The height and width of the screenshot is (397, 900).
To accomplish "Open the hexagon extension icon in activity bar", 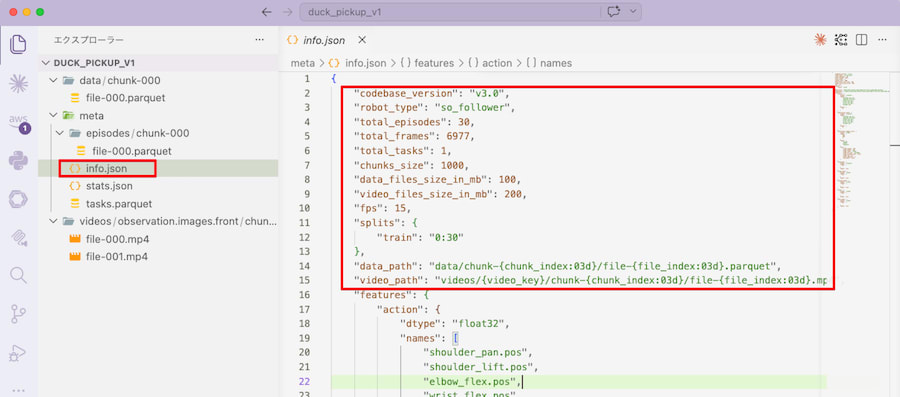I will 18,199.
